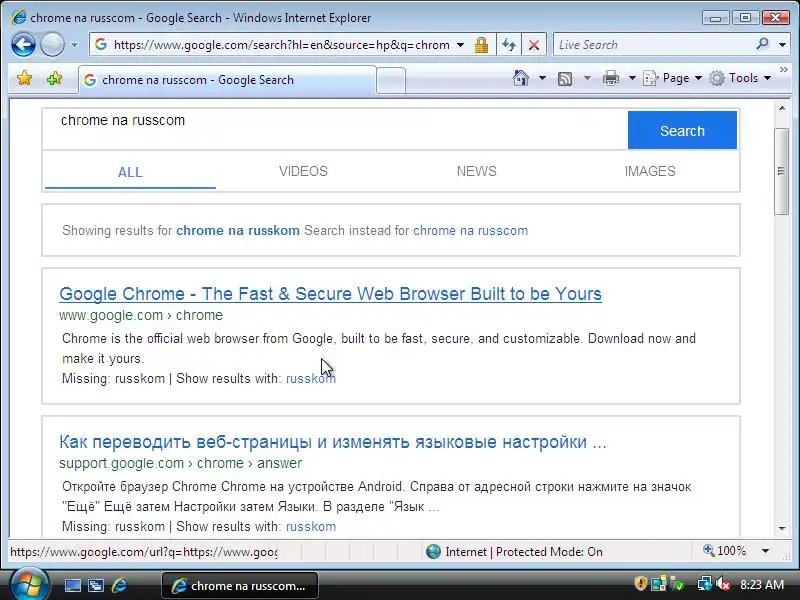
Task: Open the Windows Start orb
Action: [28, 584]
